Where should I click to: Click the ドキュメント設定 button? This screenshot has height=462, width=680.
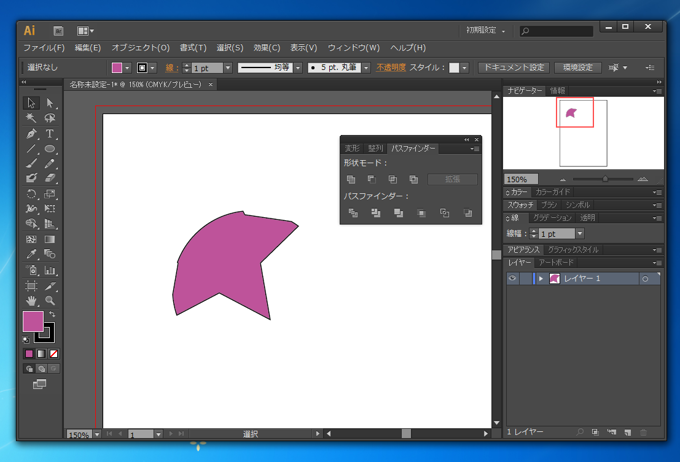514,68
